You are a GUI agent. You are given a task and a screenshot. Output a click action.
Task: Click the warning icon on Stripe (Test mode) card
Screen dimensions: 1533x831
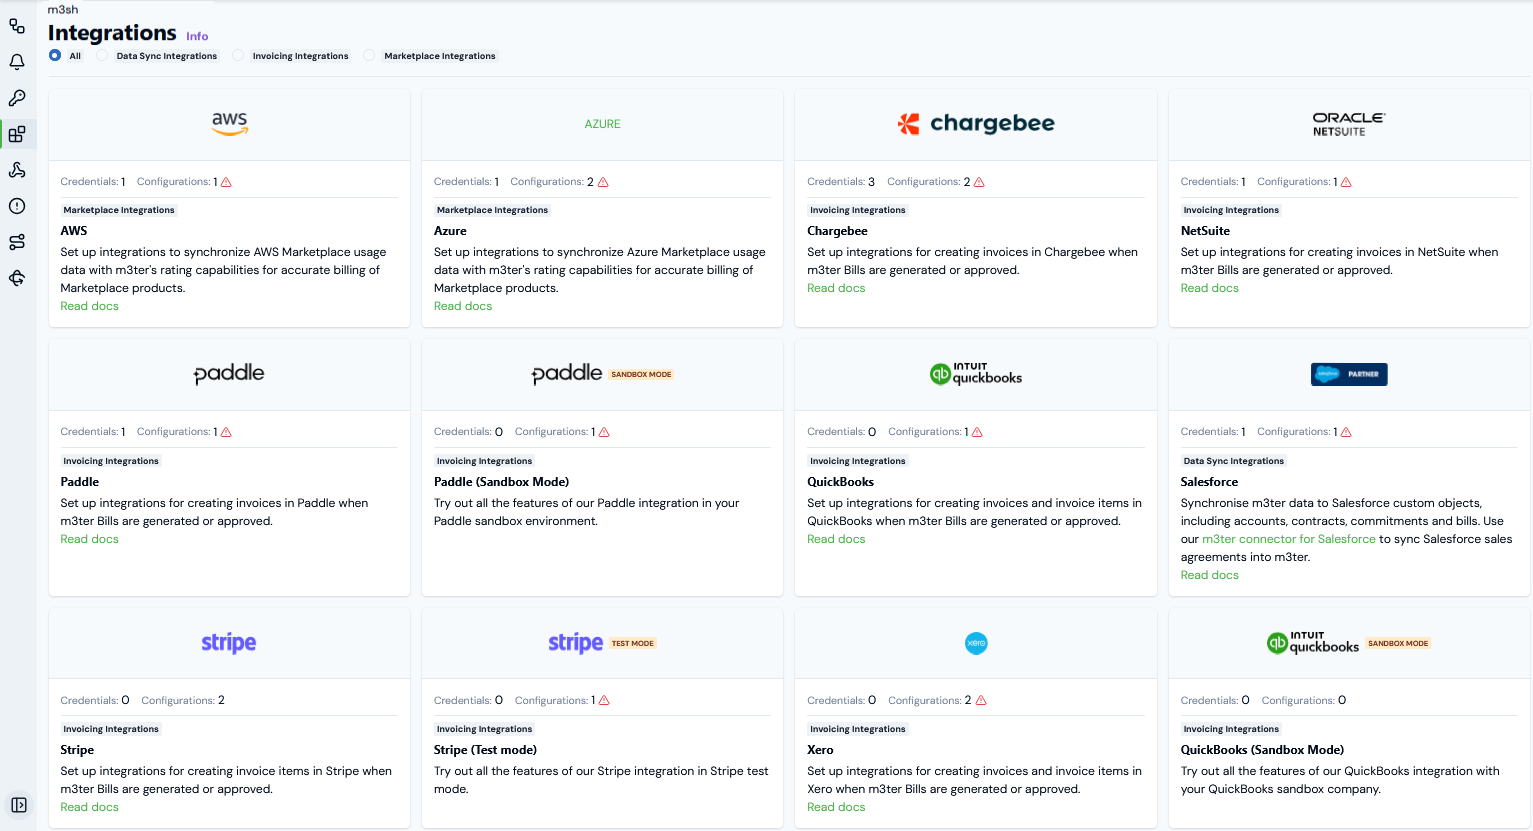tap(604, 700)
